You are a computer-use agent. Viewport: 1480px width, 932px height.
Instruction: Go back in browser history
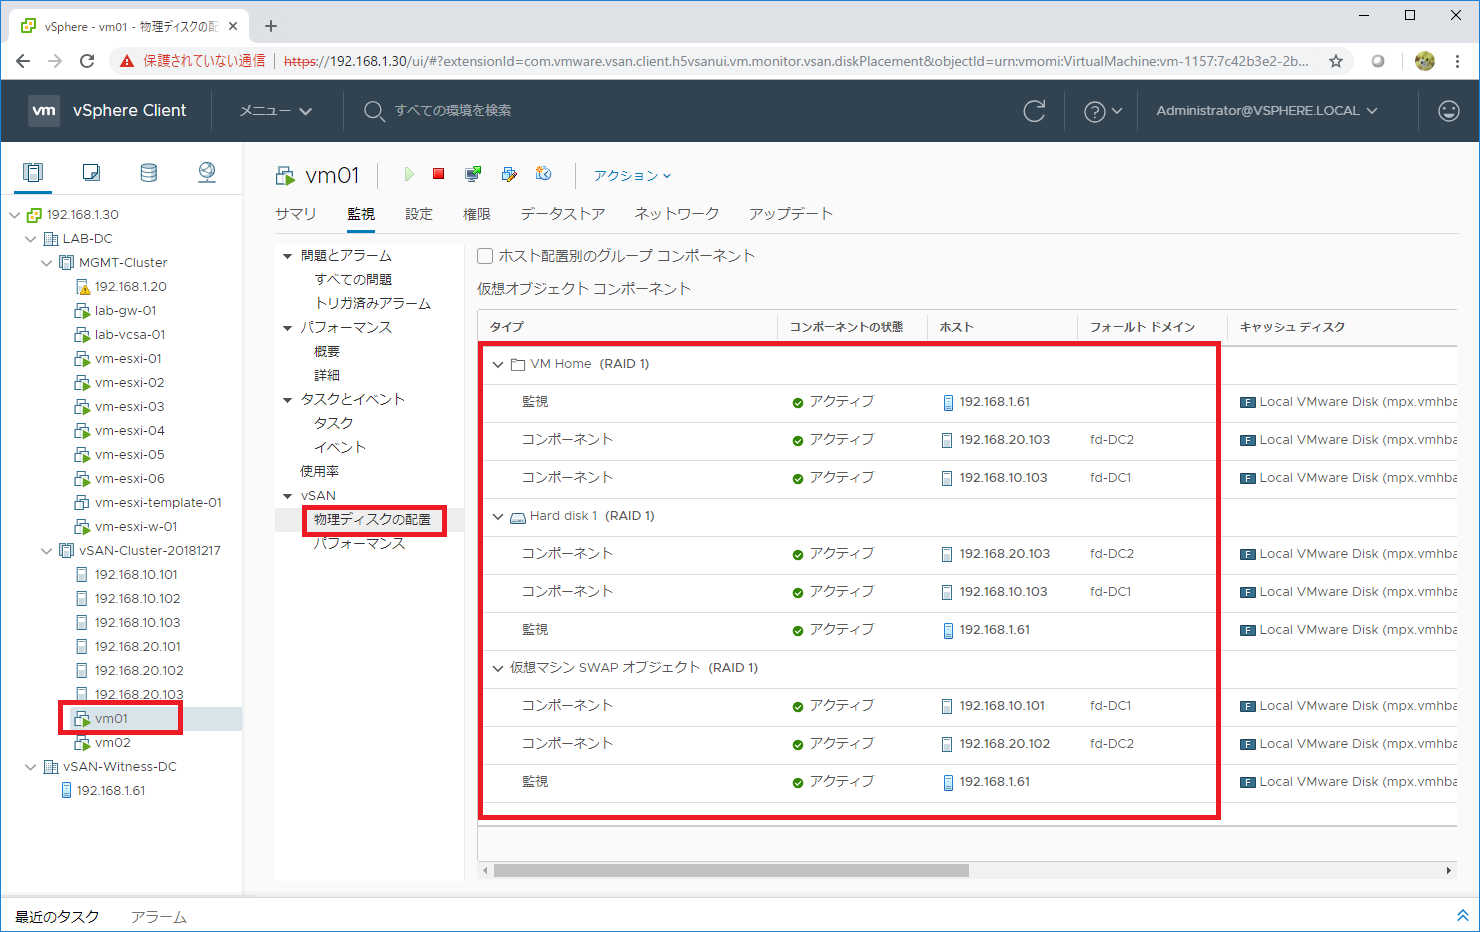pos(23,61)
